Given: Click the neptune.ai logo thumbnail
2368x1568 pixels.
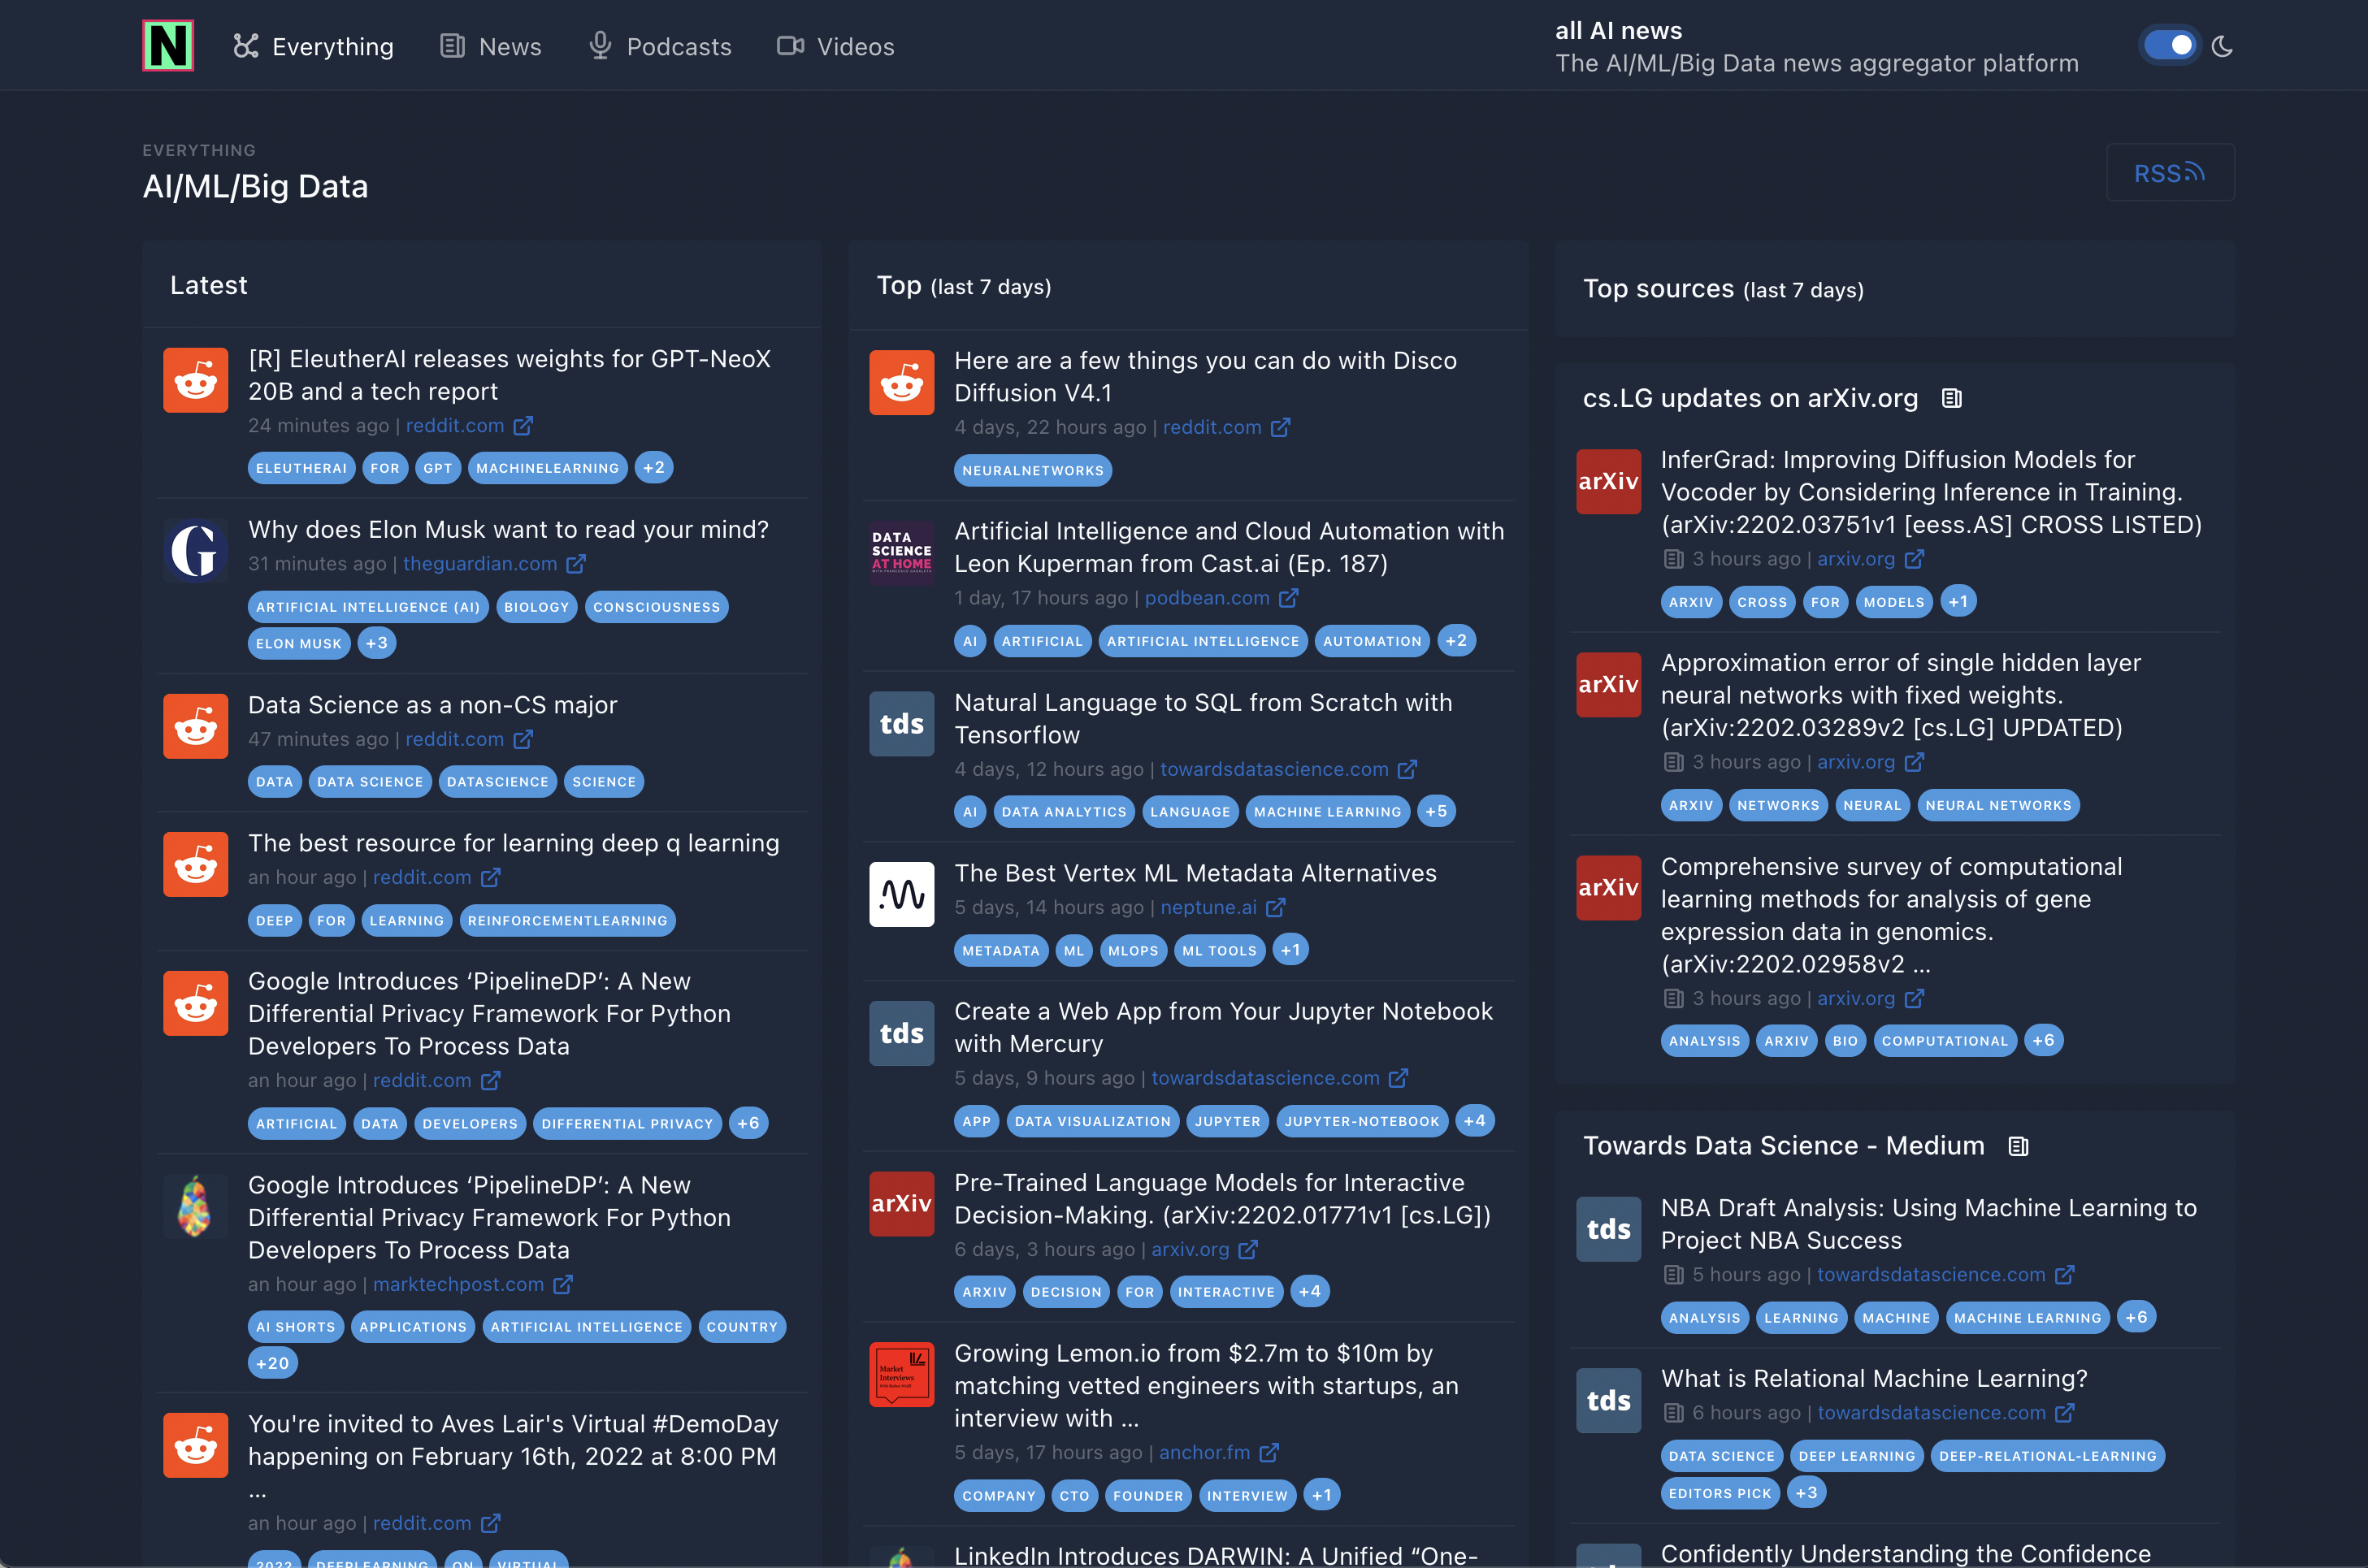Looking at the screenshot, I should click(901, 894).
